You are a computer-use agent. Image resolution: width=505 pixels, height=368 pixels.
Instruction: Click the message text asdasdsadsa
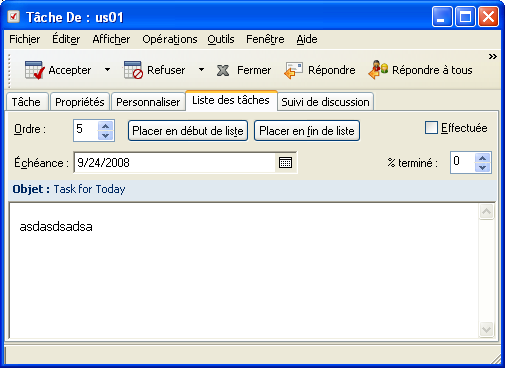pos(56,227)
